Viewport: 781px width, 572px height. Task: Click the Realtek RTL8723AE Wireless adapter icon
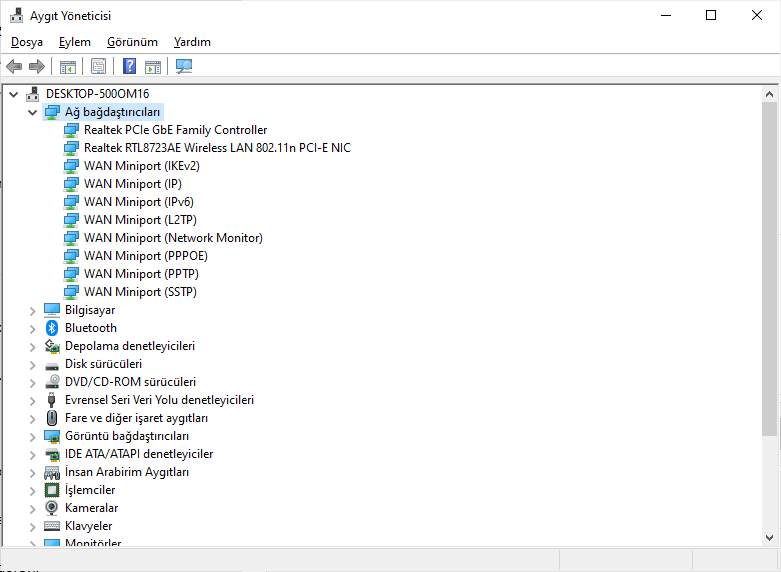[71, 148]
